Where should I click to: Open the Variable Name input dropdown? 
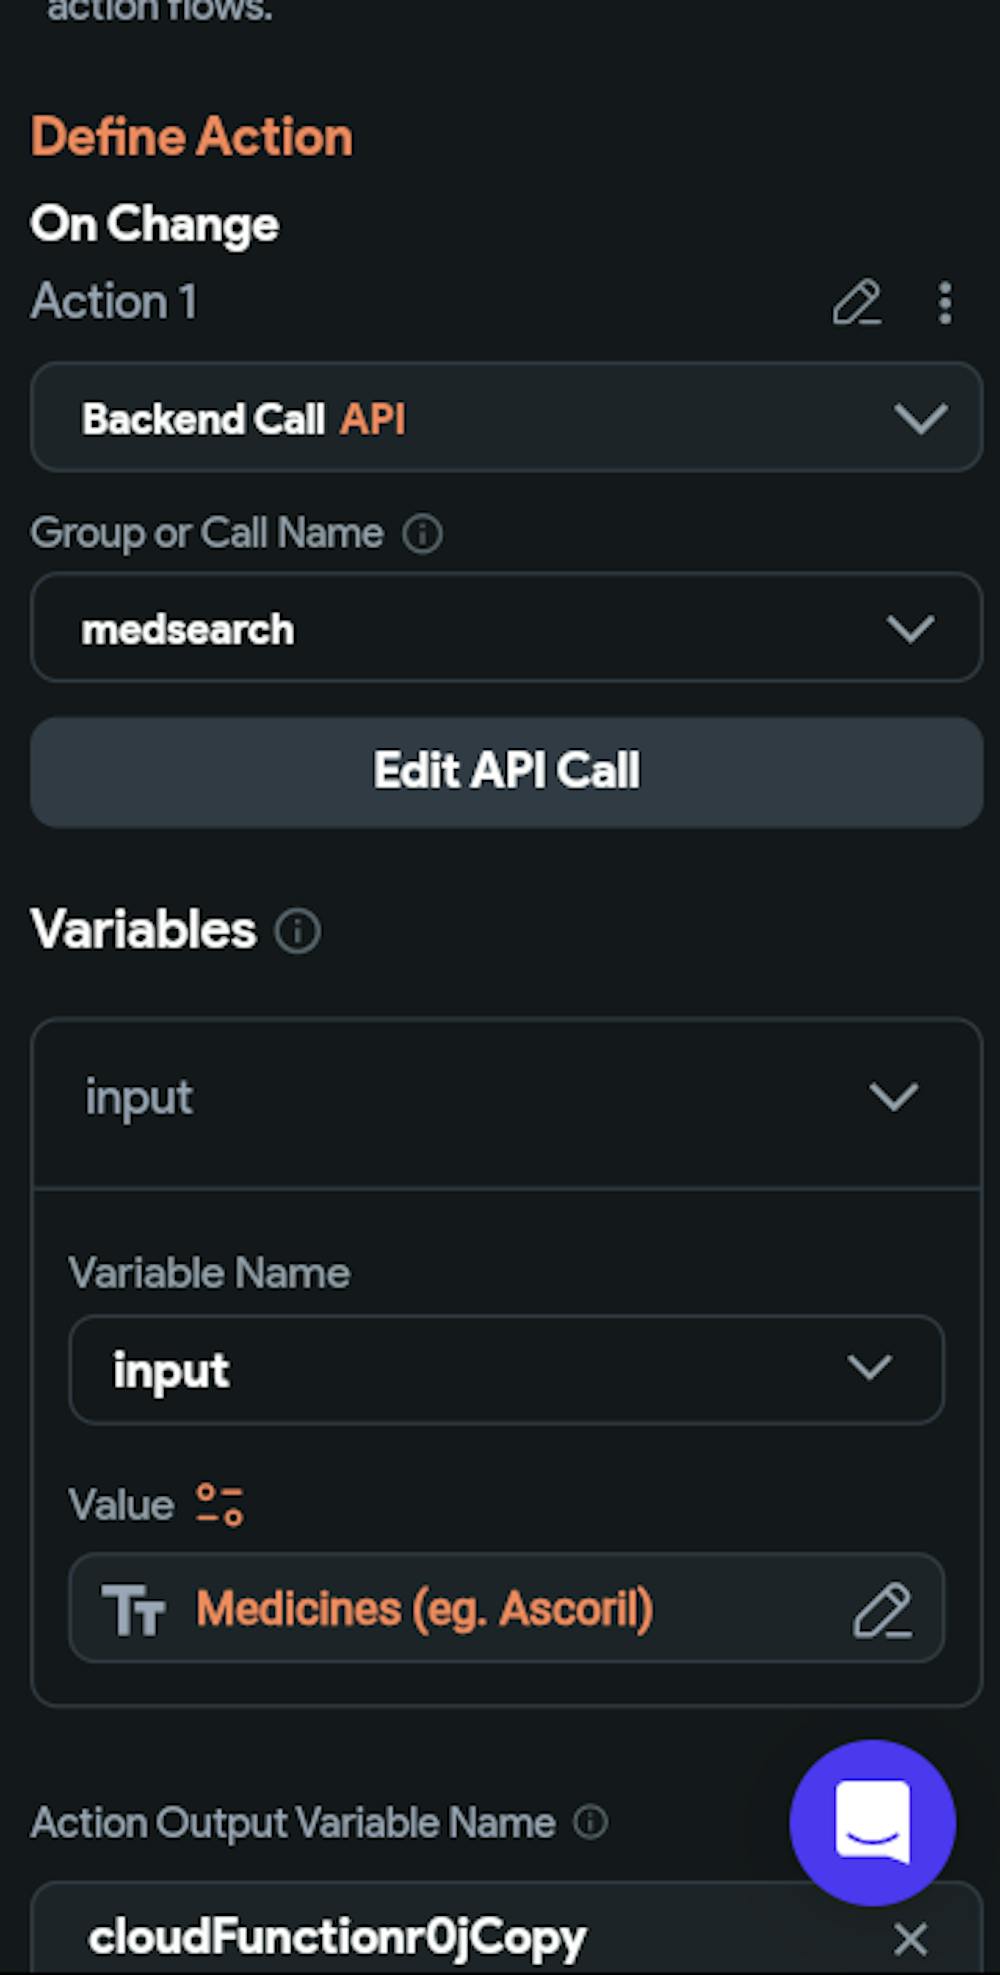coord(506,1369)
